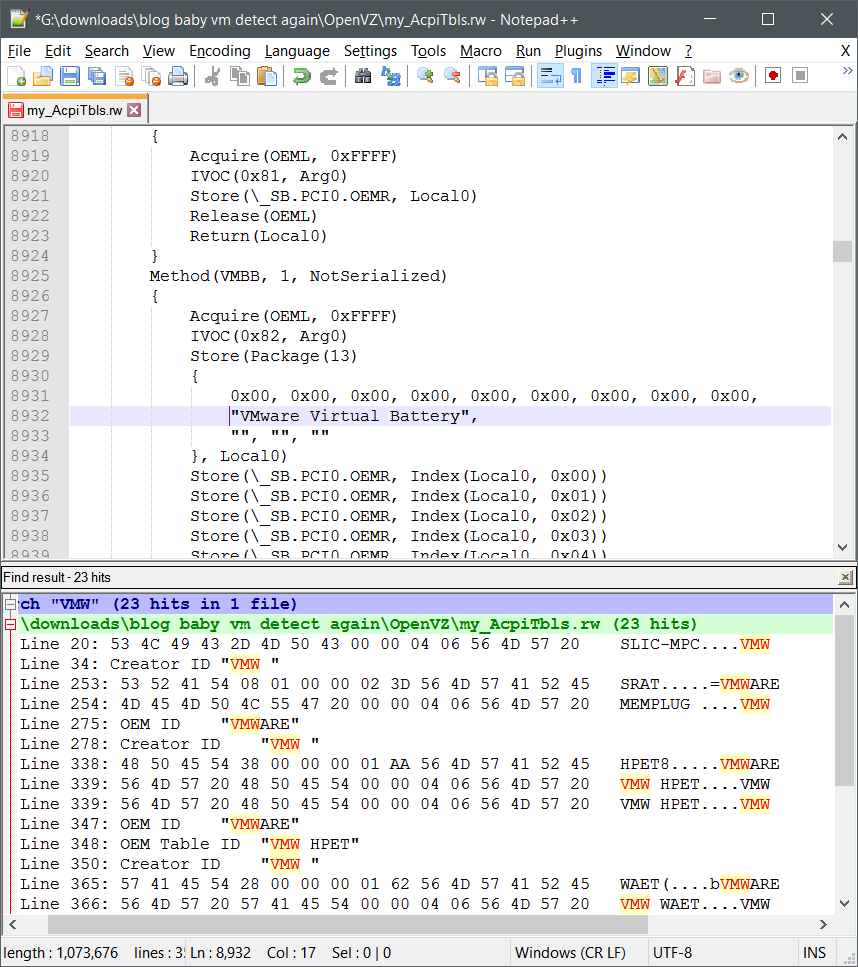Screen dimensions: 858x967
Task: Toggle Show All Characters pilcrow icon
Action: pyautogui.click(x=577, y=76)
